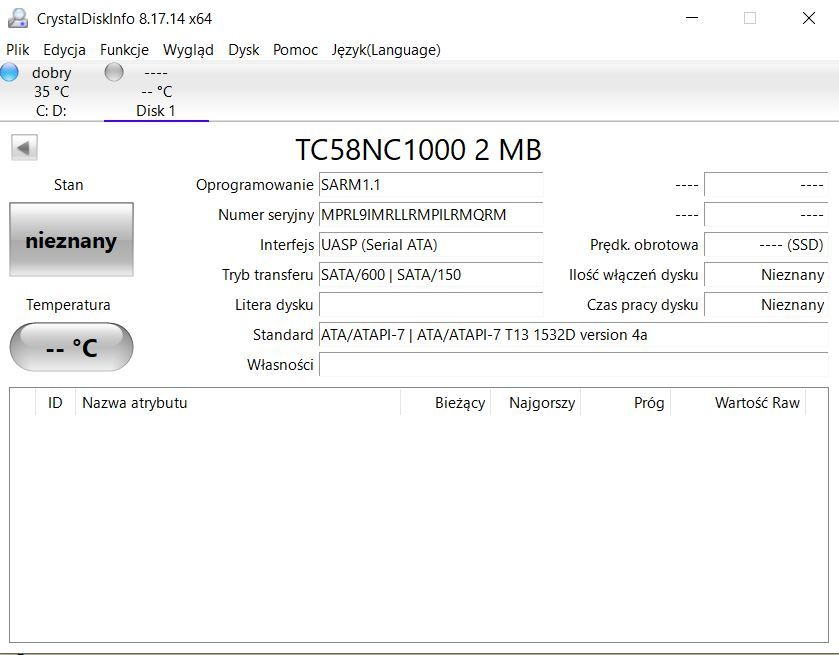Click the Czas pracy dysku value Nieznany
The width and height of the screenshot is (839, 655).
click(766, 305)
